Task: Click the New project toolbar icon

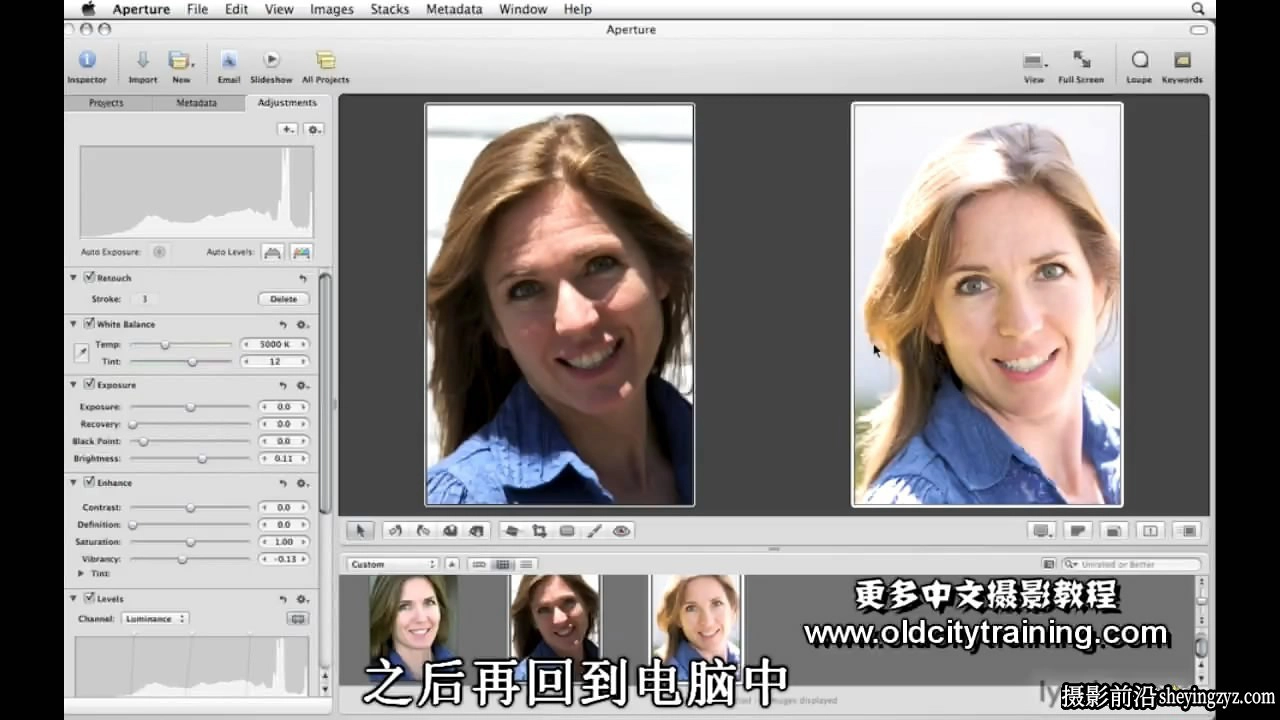Action: 181,65
